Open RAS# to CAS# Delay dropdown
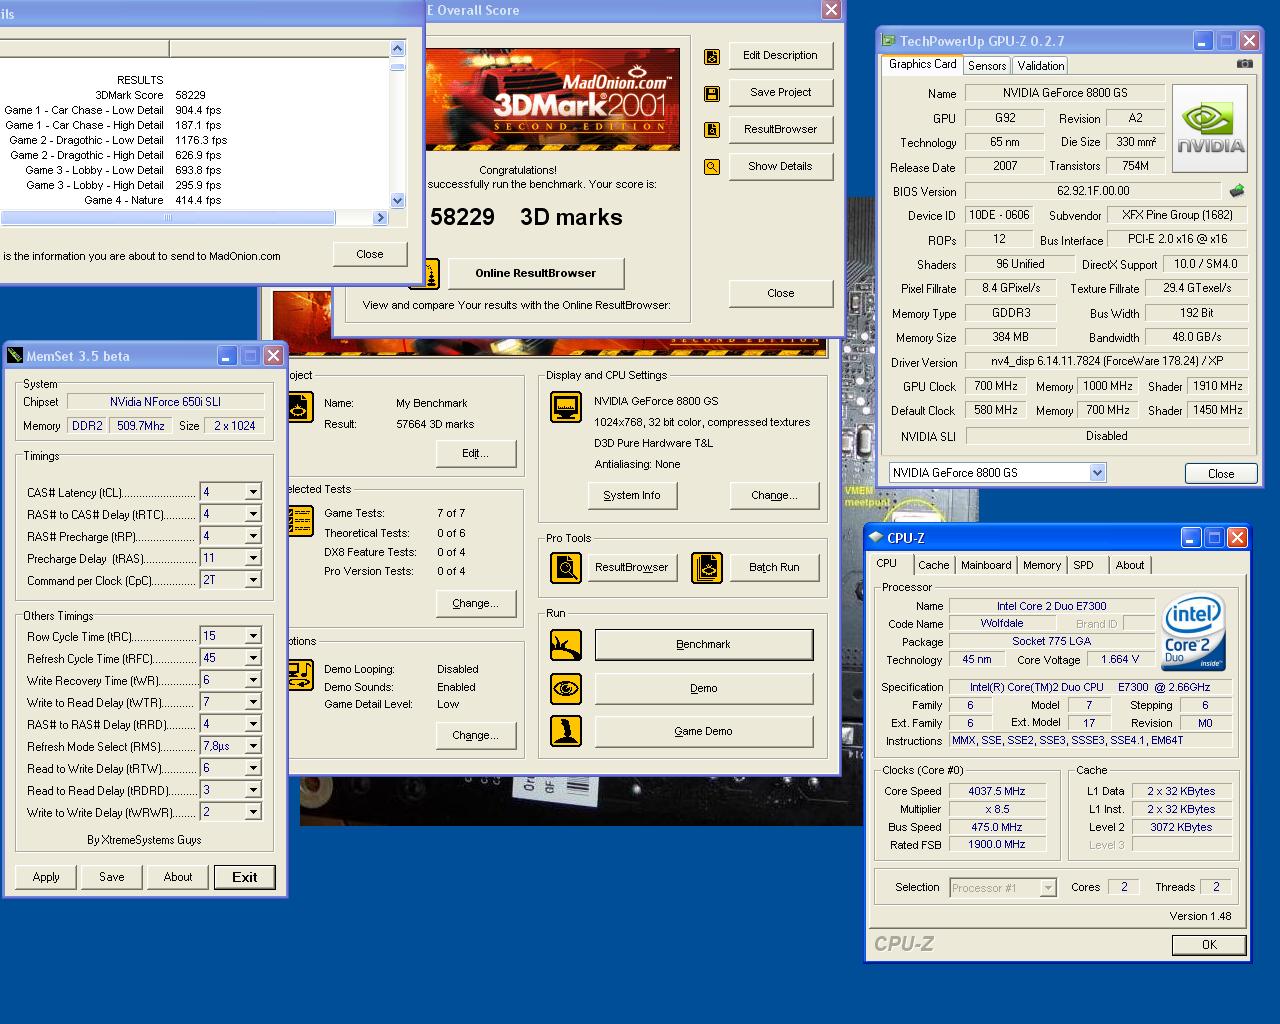Viewport: 1280px width, 1024px height. (x=253, y=514)
